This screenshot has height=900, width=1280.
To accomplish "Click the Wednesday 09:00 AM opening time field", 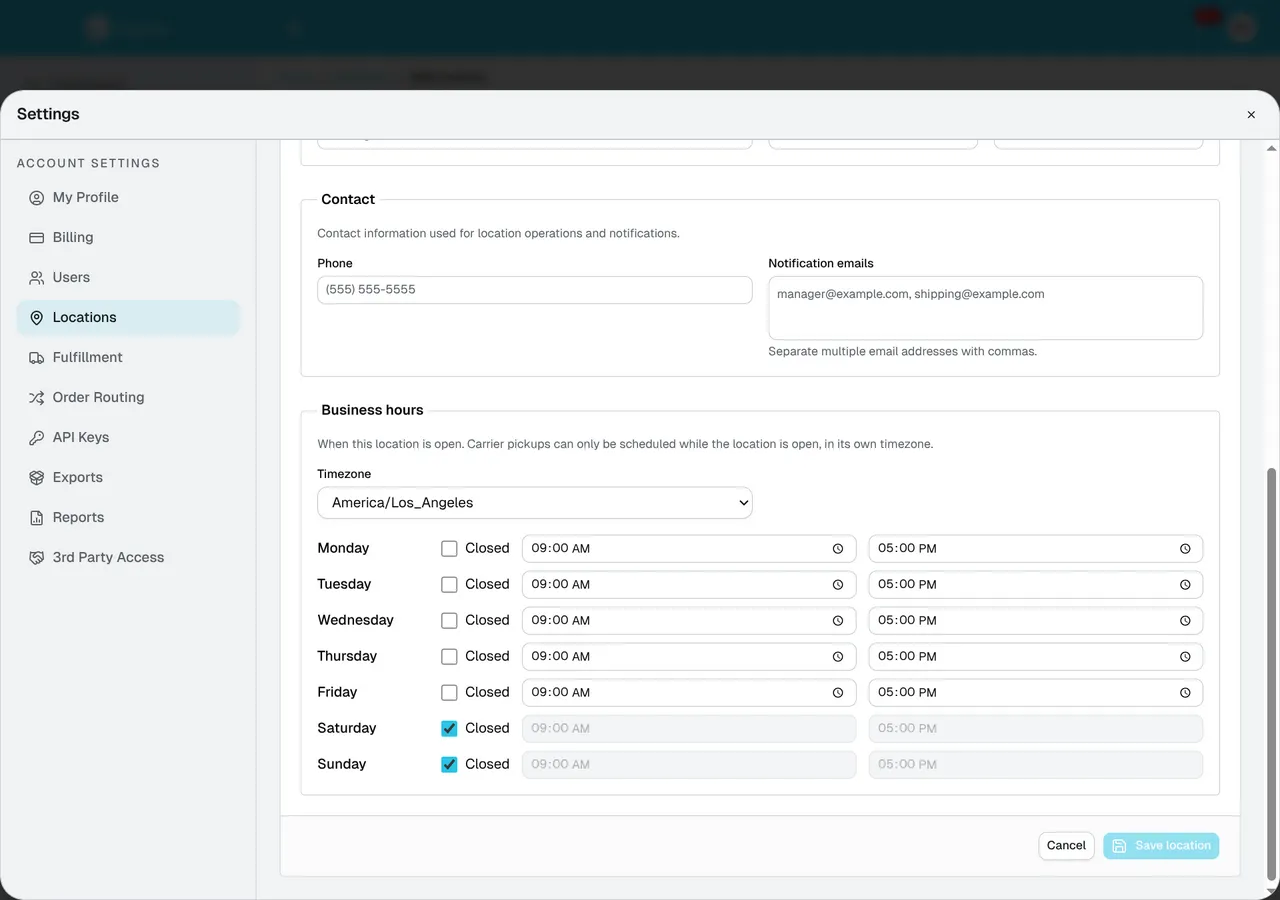I will click(x=689, y=621).
